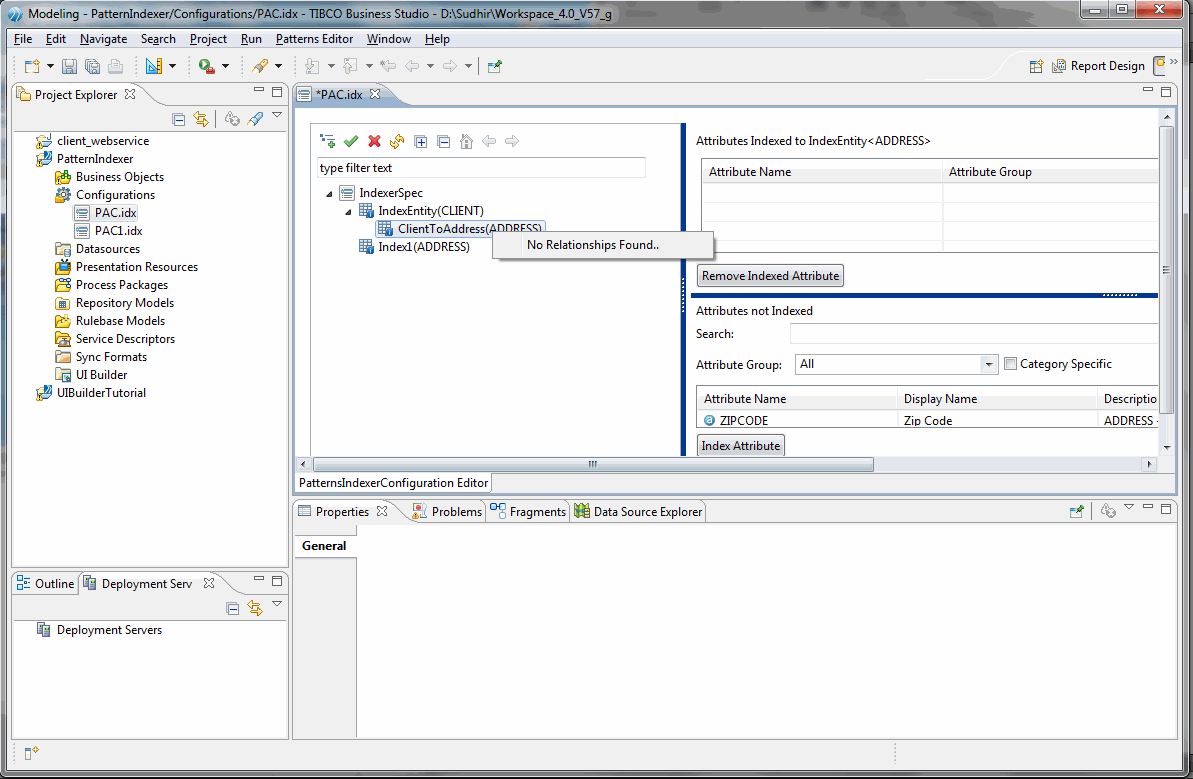Open the Search toolbar dropdown arrow
1193x779 pixels.
tap(278, 66)
